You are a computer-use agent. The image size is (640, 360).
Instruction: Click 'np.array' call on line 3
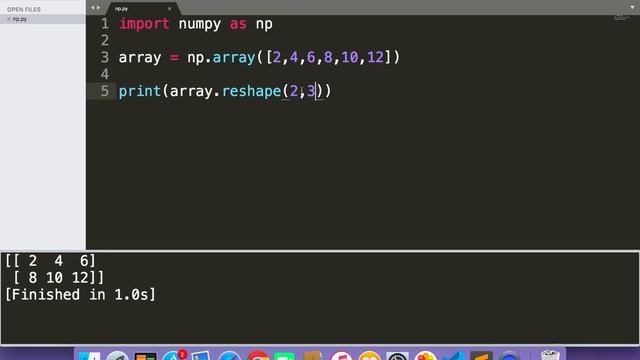[x=221, y=58]
